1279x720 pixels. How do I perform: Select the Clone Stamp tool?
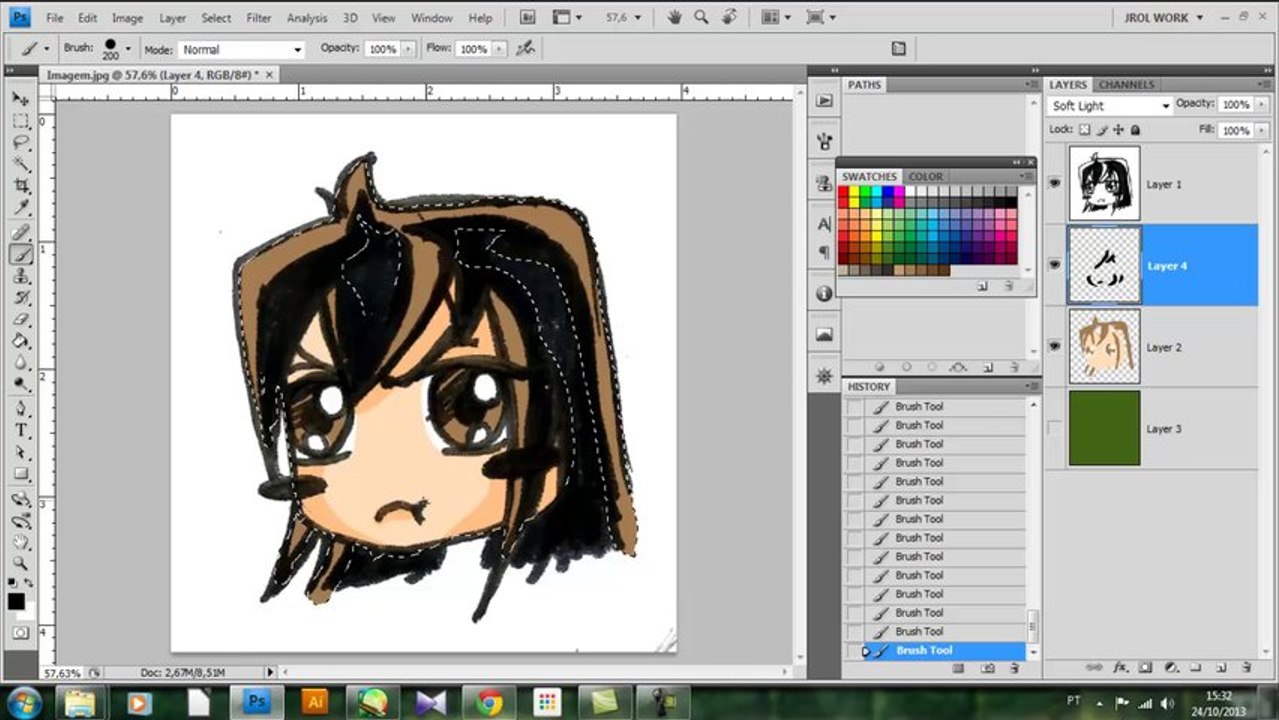coord(20,277)
